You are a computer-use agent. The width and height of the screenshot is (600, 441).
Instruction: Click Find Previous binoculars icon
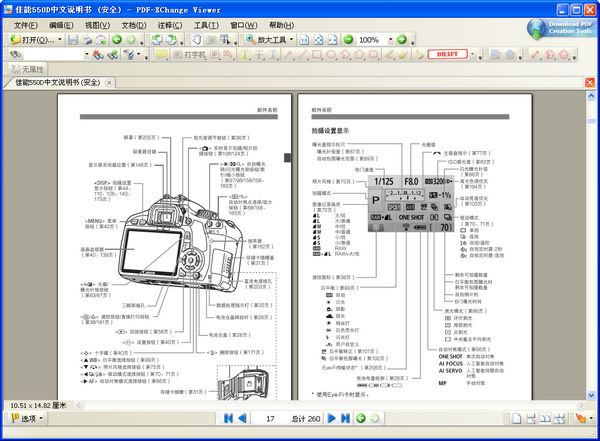tap(98, 55)
